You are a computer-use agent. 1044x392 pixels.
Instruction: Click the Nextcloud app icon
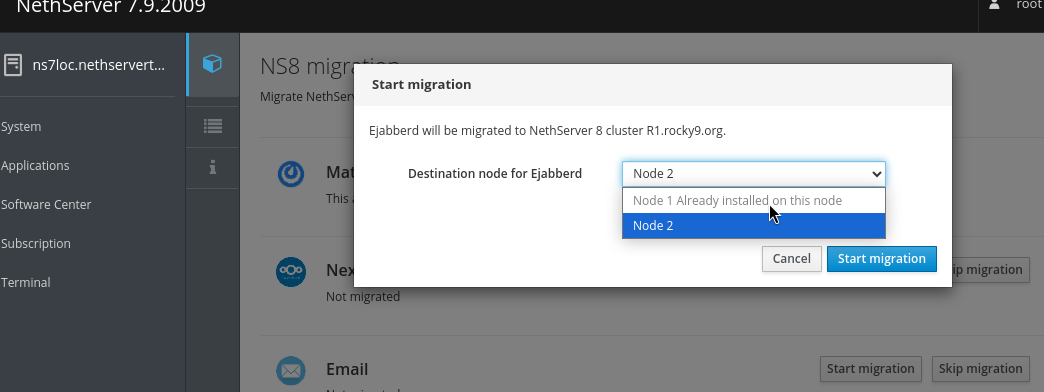pos(291,272)
